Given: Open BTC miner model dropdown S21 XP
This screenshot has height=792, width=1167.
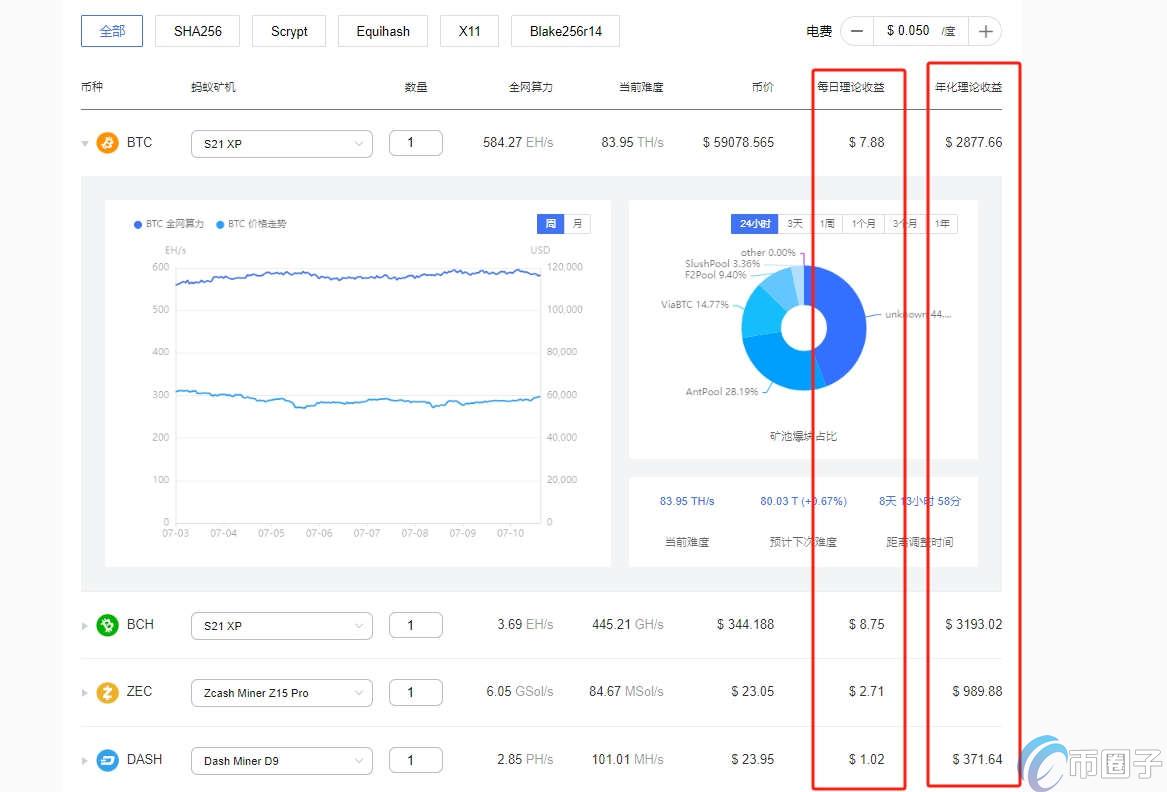Looking at the screenshot, I should point(282,144).
